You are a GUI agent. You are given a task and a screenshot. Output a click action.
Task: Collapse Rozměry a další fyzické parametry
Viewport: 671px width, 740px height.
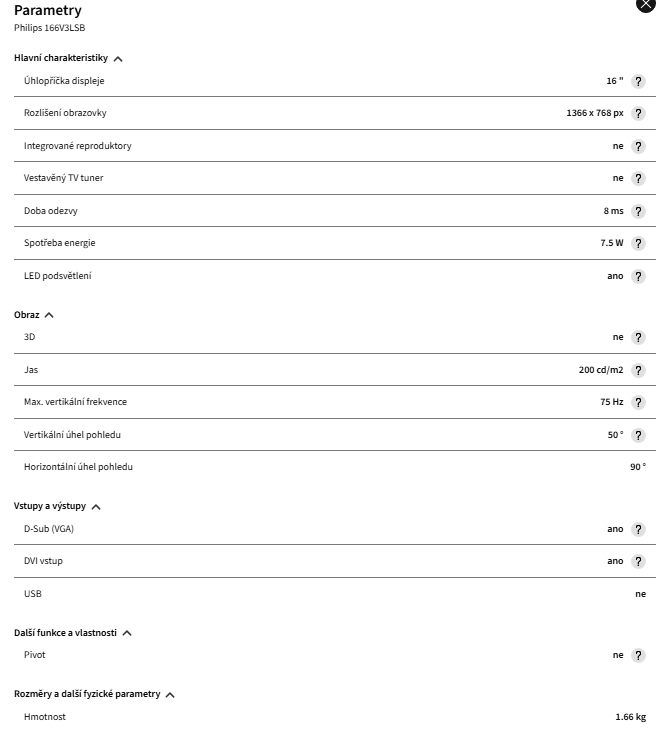tap(170, 695)
